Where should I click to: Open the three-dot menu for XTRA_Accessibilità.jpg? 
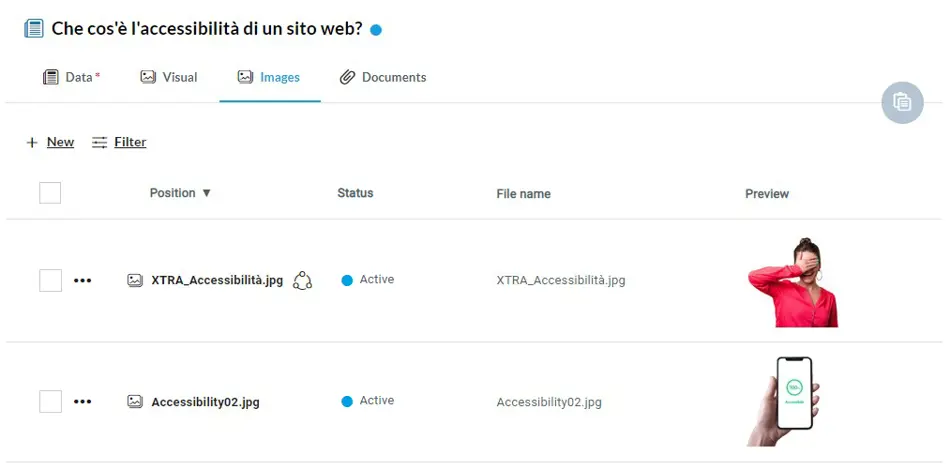tap(82, 280)
